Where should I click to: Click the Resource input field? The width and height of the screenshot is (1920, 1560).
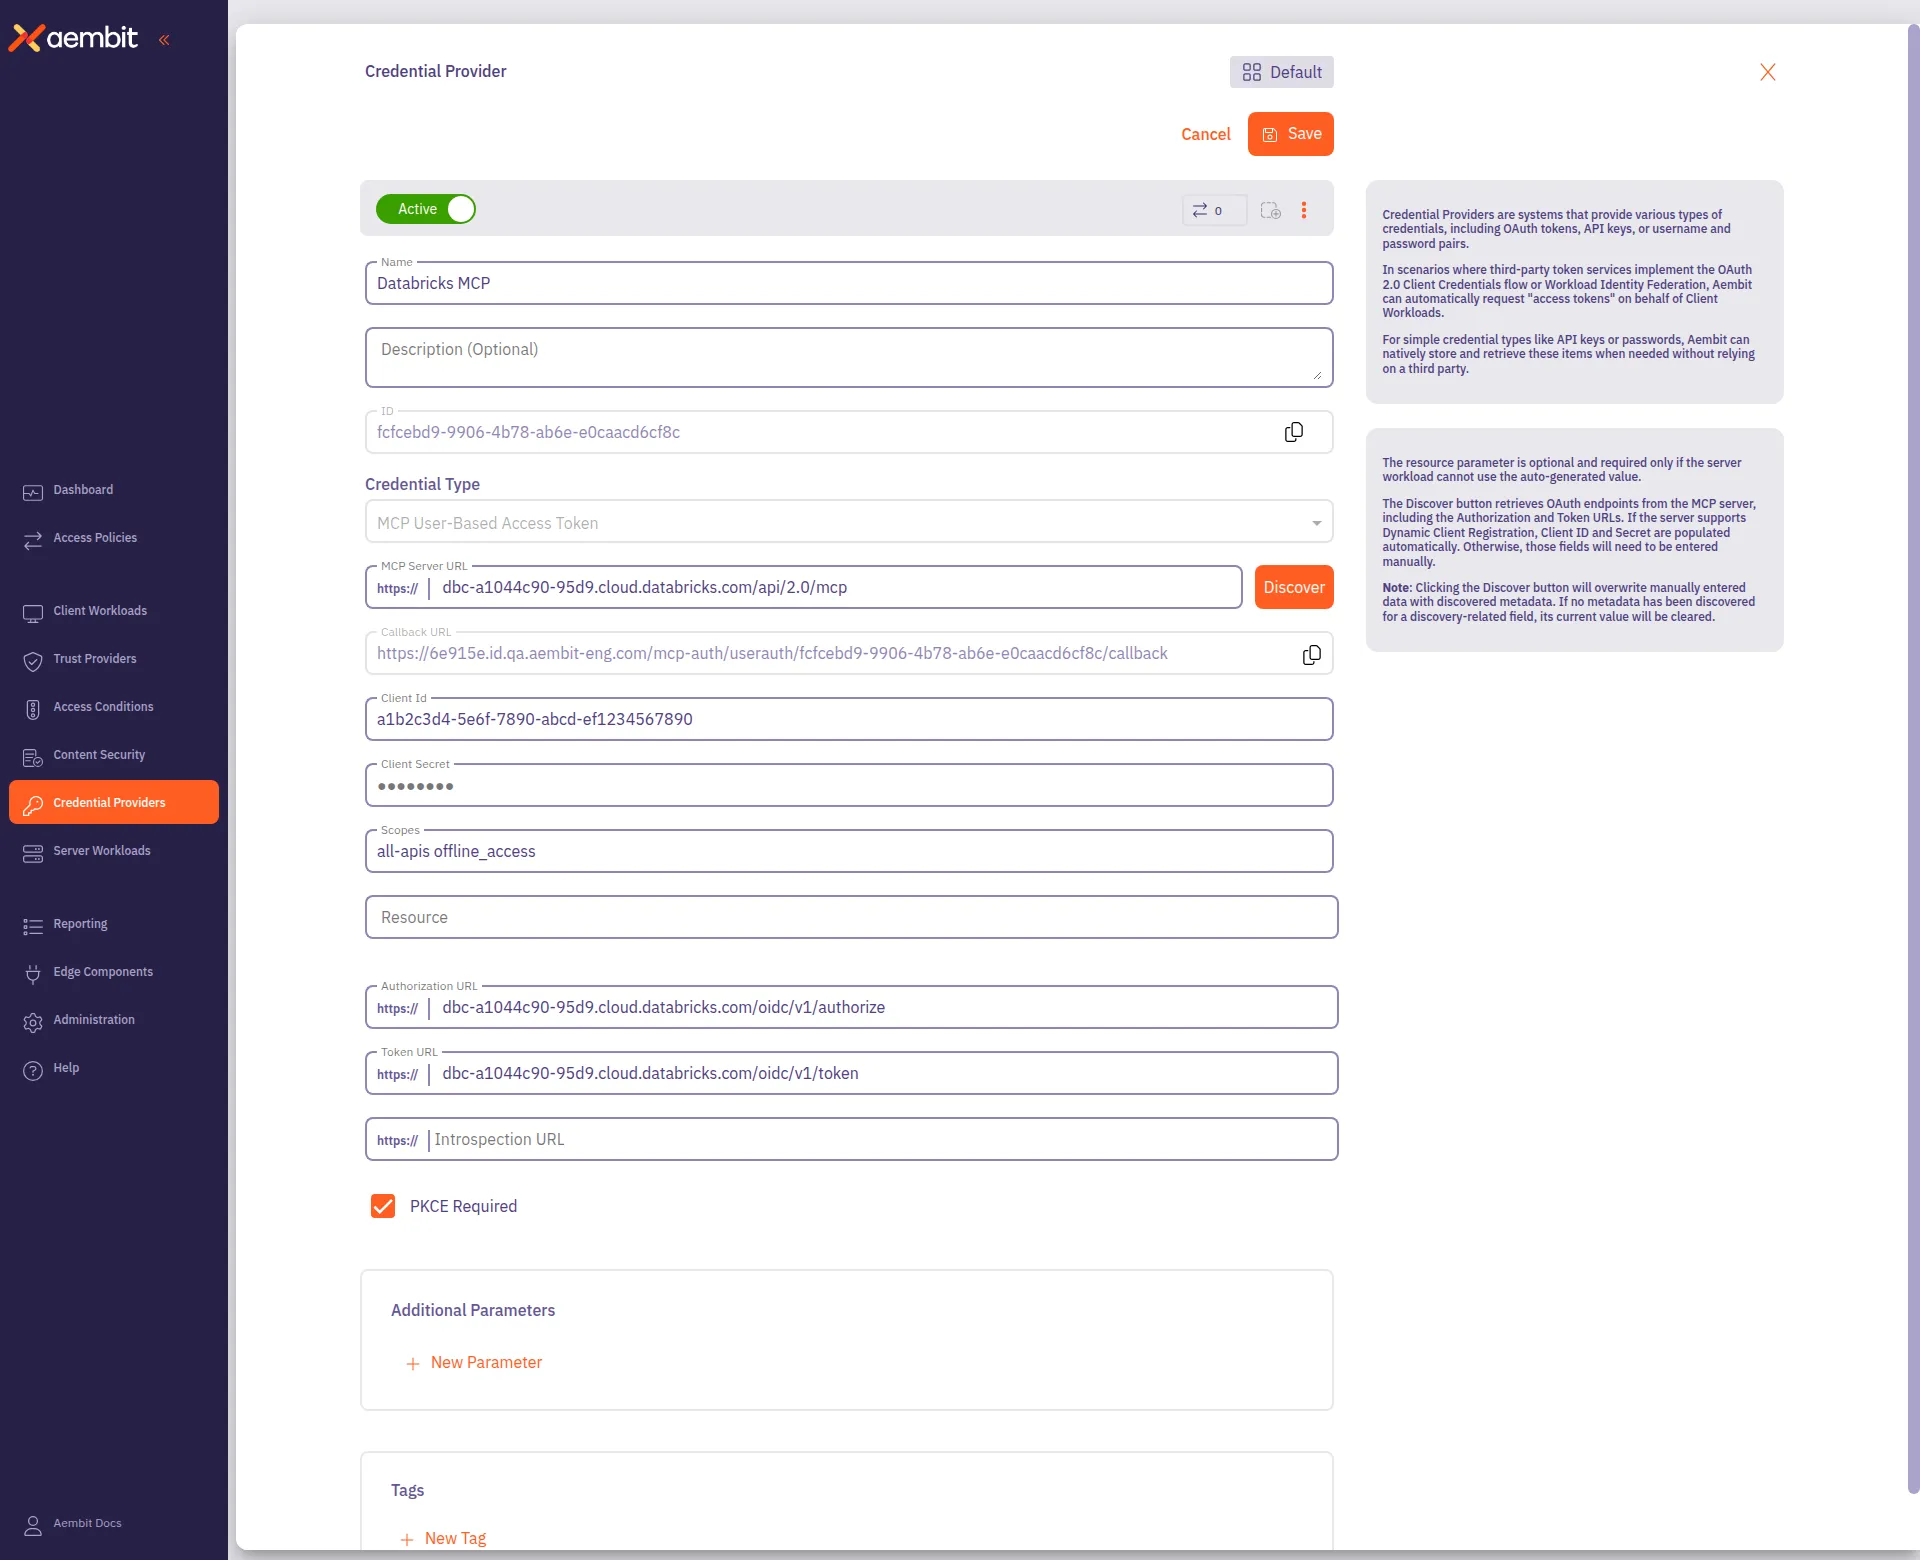pyautogui.click(x=852, y=917)
